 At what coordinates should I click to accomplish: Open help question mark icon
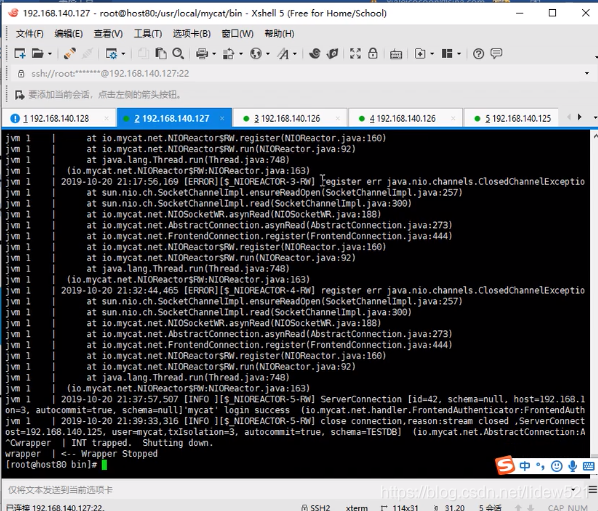[x=478, y=54]
